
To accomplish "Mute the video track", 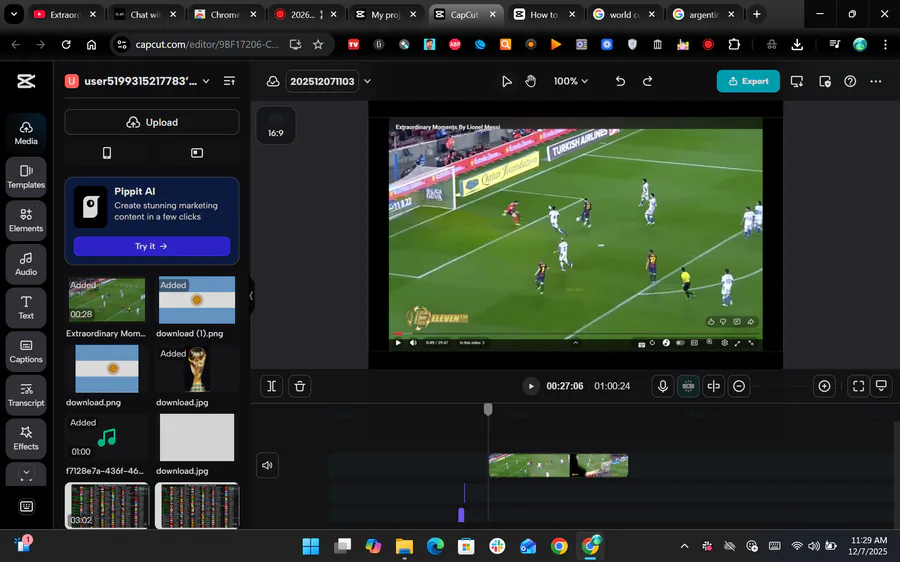I will [267, 466].
